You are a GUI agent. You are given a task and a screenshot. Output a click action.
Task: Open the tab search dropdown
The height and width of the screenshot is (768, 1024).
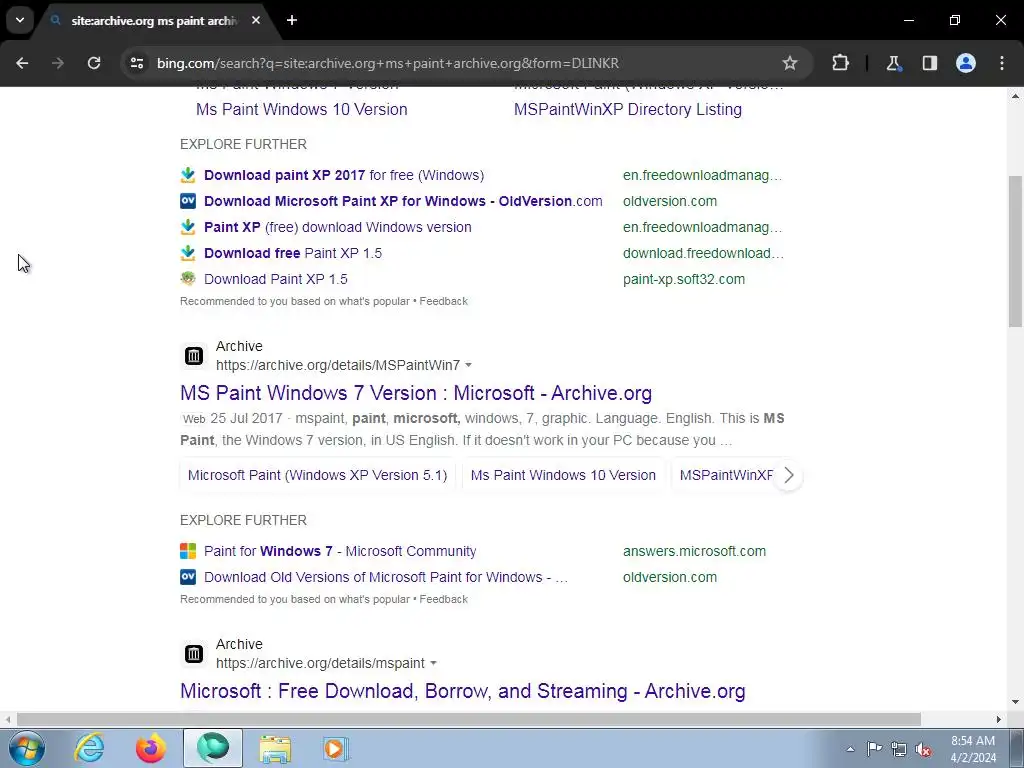pos(20,20)
